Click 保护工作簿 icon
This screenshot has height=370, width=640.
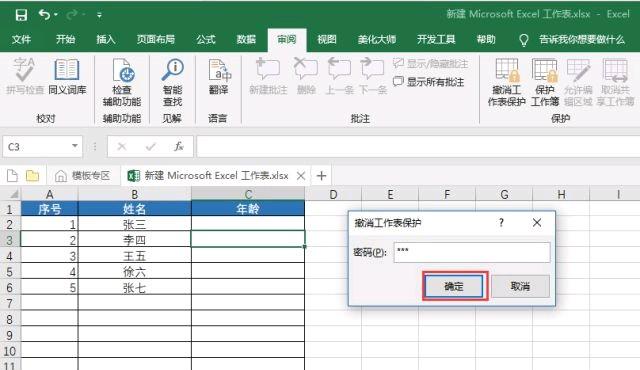tap(544, 82)
